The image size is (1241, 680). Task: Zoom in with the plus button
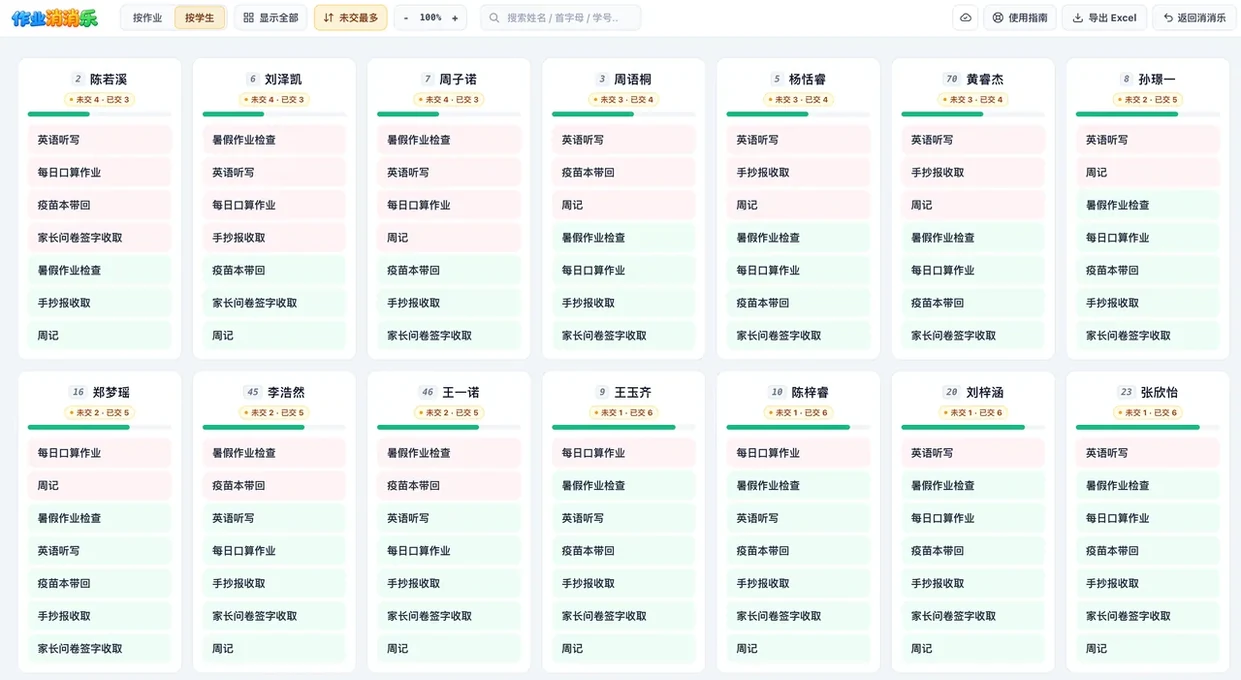[x=455, y=18]
